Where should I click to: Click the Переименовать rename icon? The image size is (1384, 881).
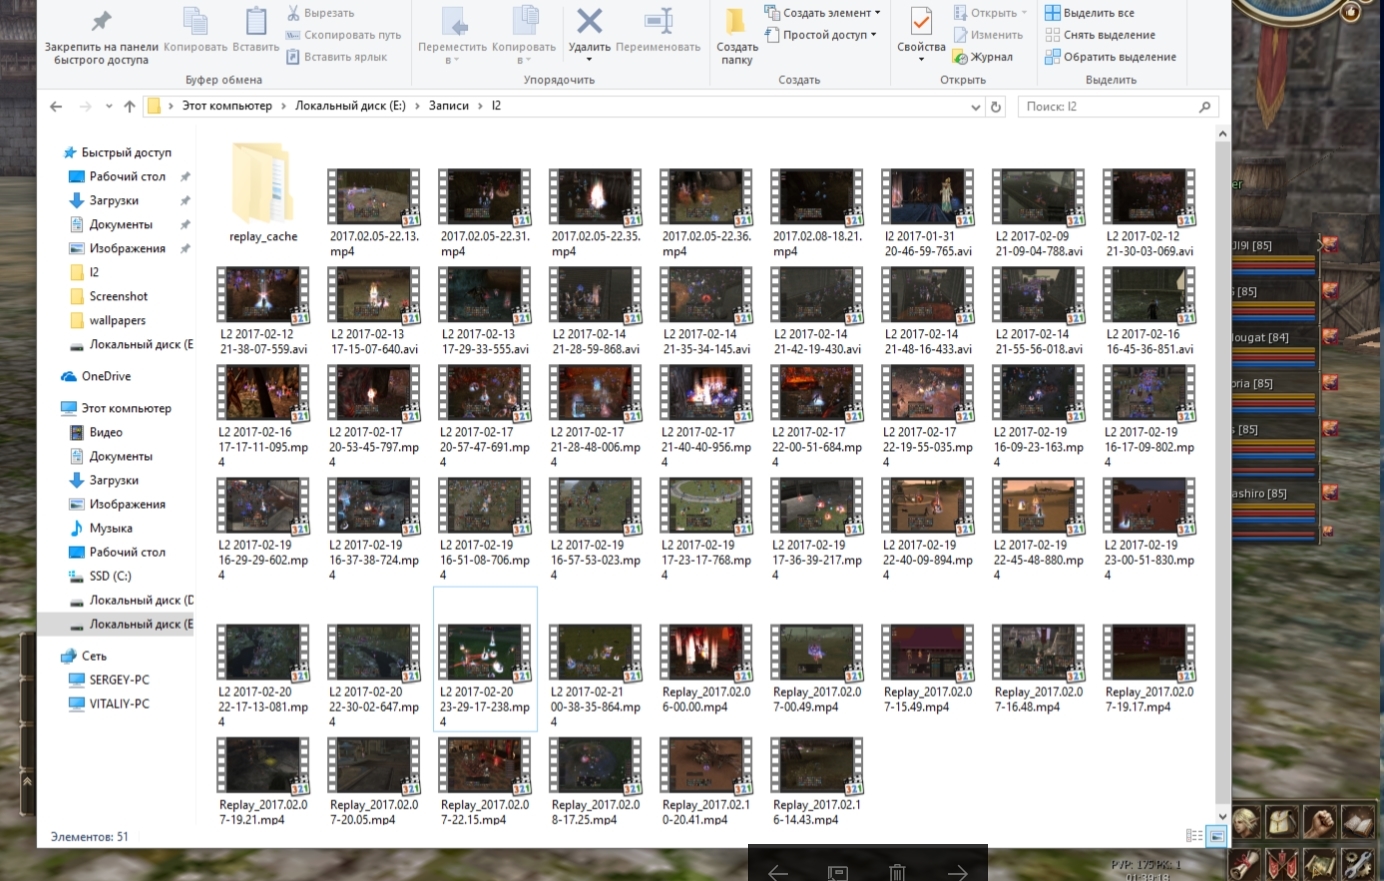(658, 21)
